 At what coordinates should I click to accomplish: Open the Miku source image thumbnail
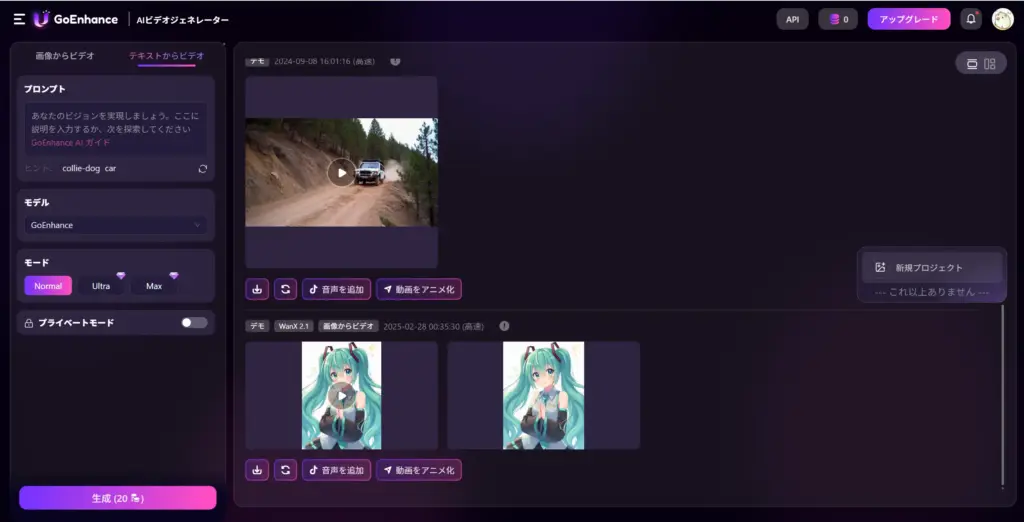pyautogui.click(x=543, y=395)
